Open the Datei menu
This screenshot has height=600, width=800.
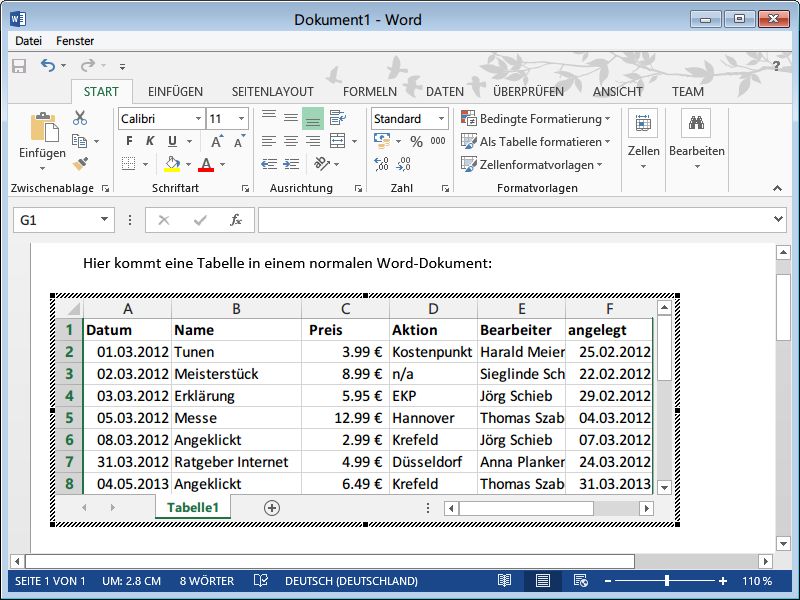point(29,41)
